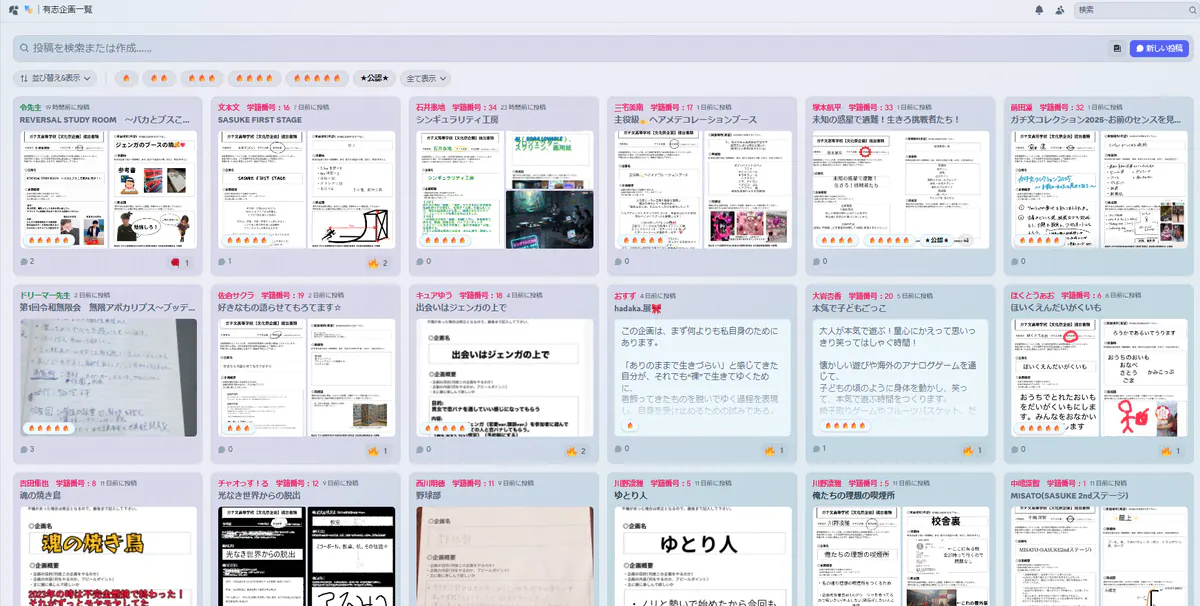
Task: Open comments on SASUKE FIRST STAGE card
Action: pos(226,262)
